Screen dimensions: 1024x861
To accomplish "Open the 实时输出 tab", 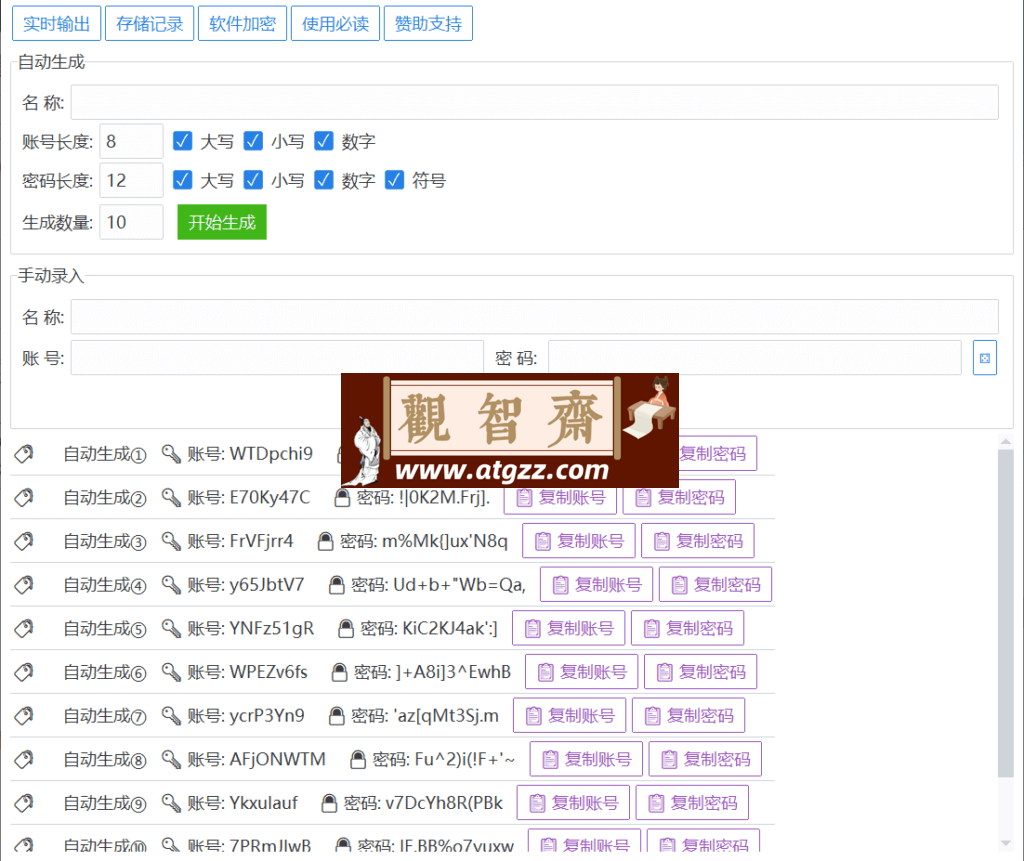I will [x=56, y=24].
